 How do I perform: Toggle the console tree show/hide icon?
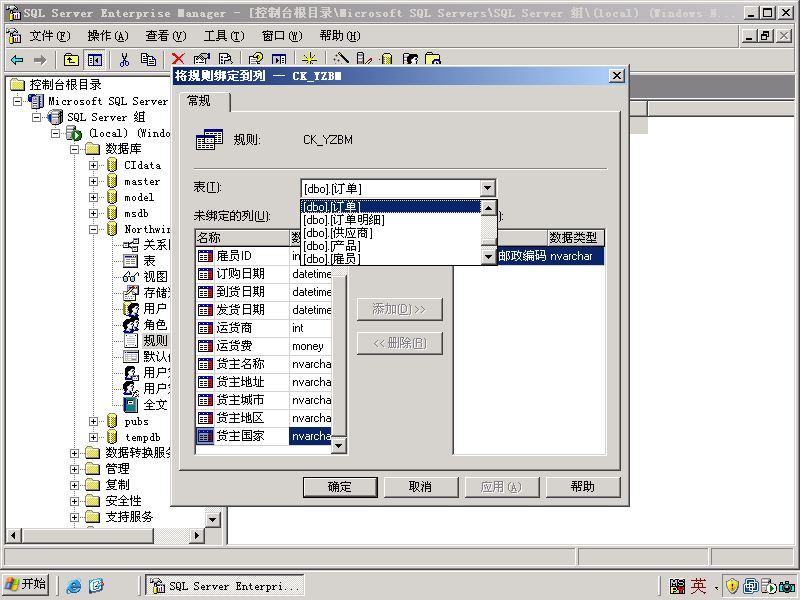tap(95, 60)
